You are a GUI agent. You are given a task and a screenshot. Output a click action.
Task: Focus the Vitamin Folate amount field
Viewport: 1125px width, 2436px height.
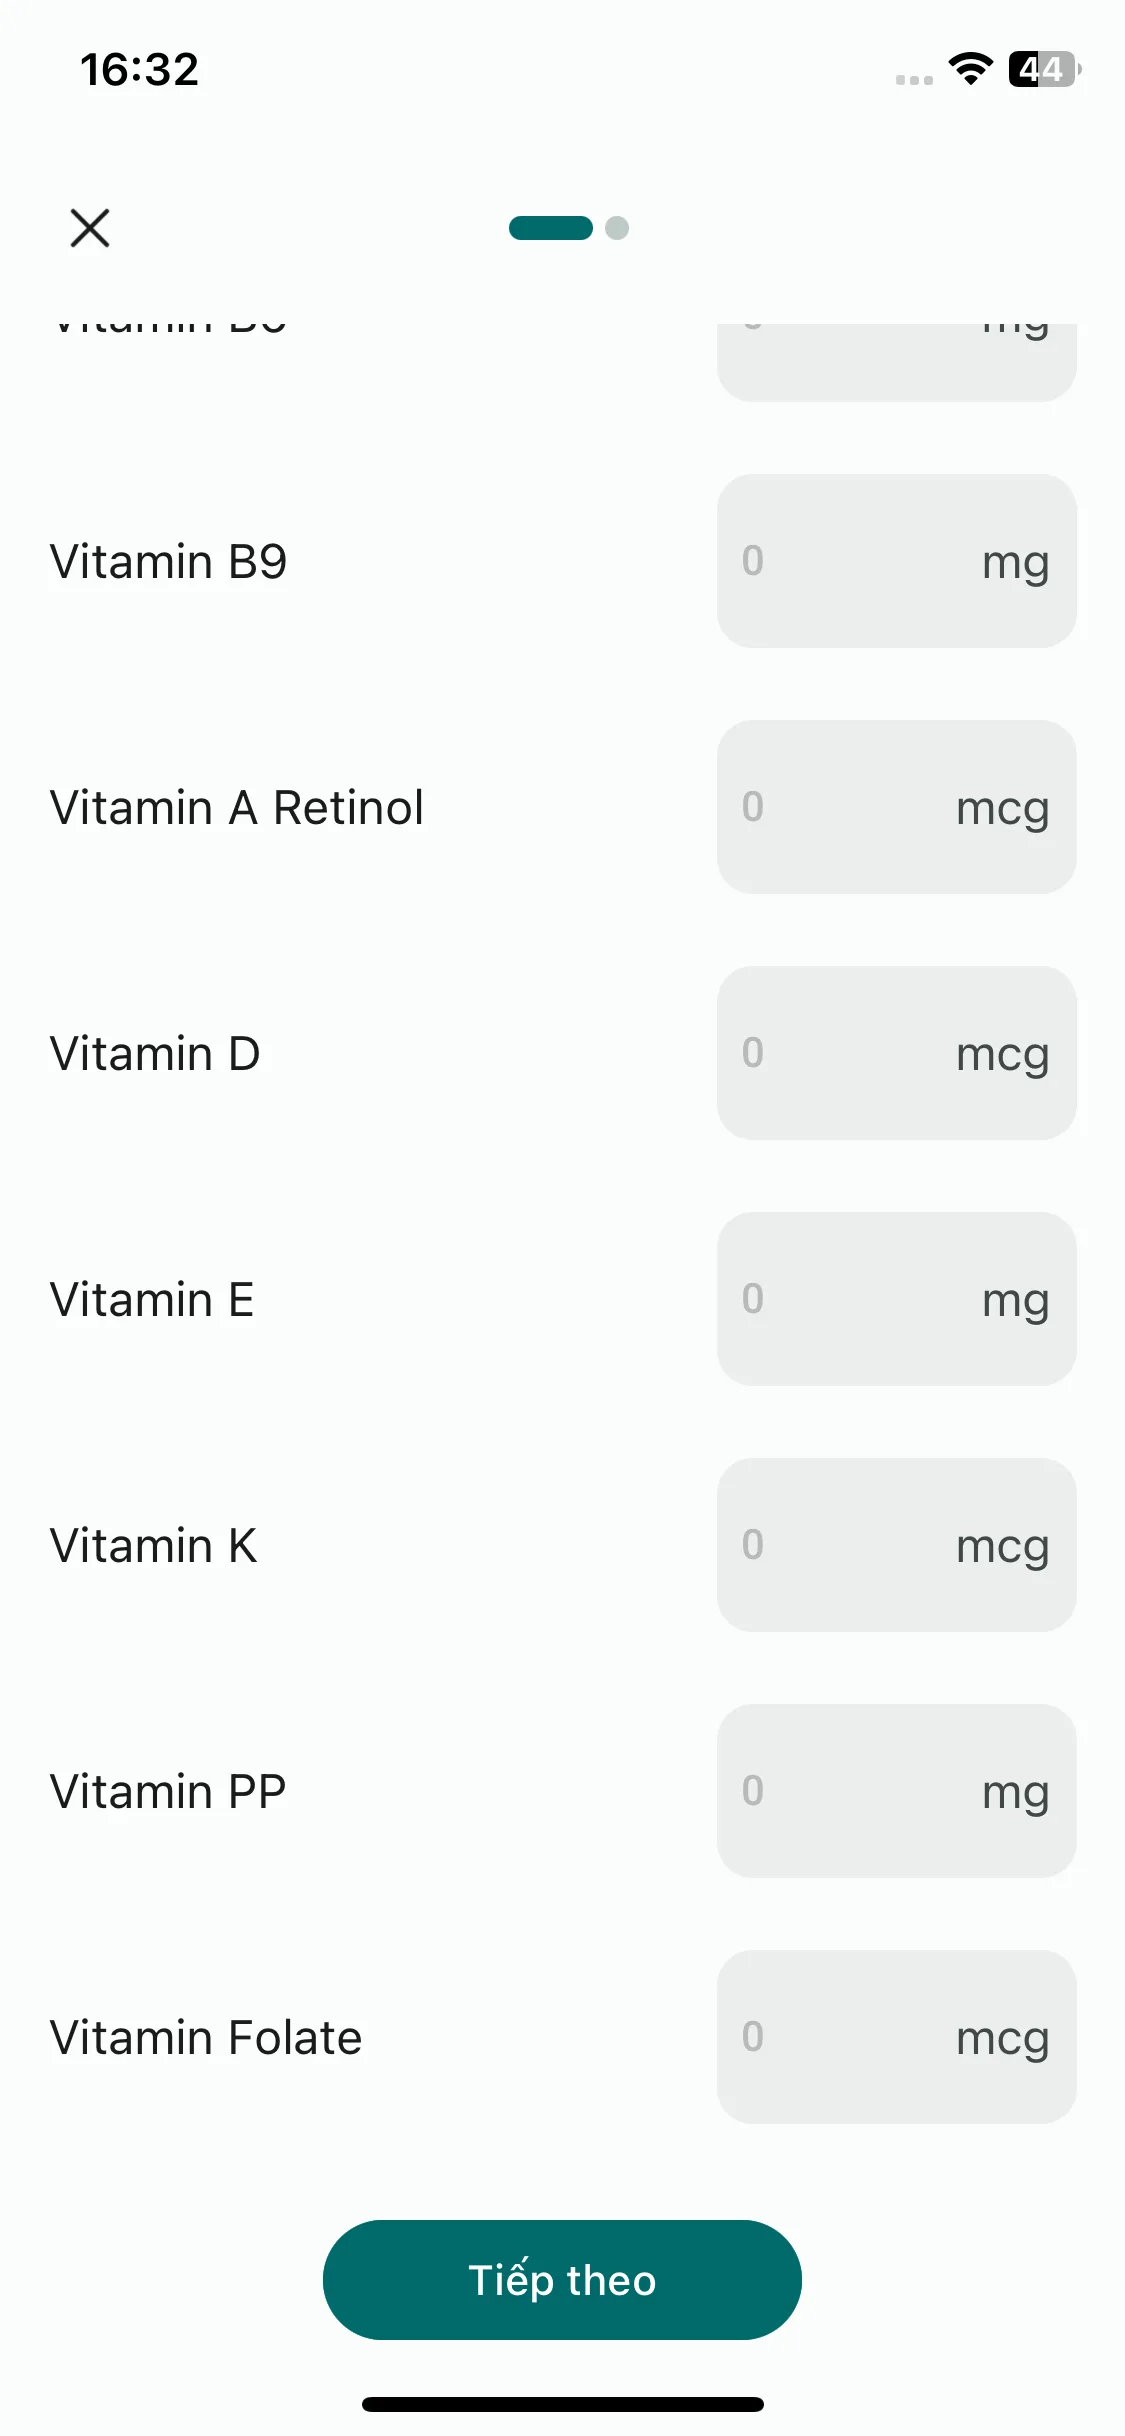coord(897,2037)
